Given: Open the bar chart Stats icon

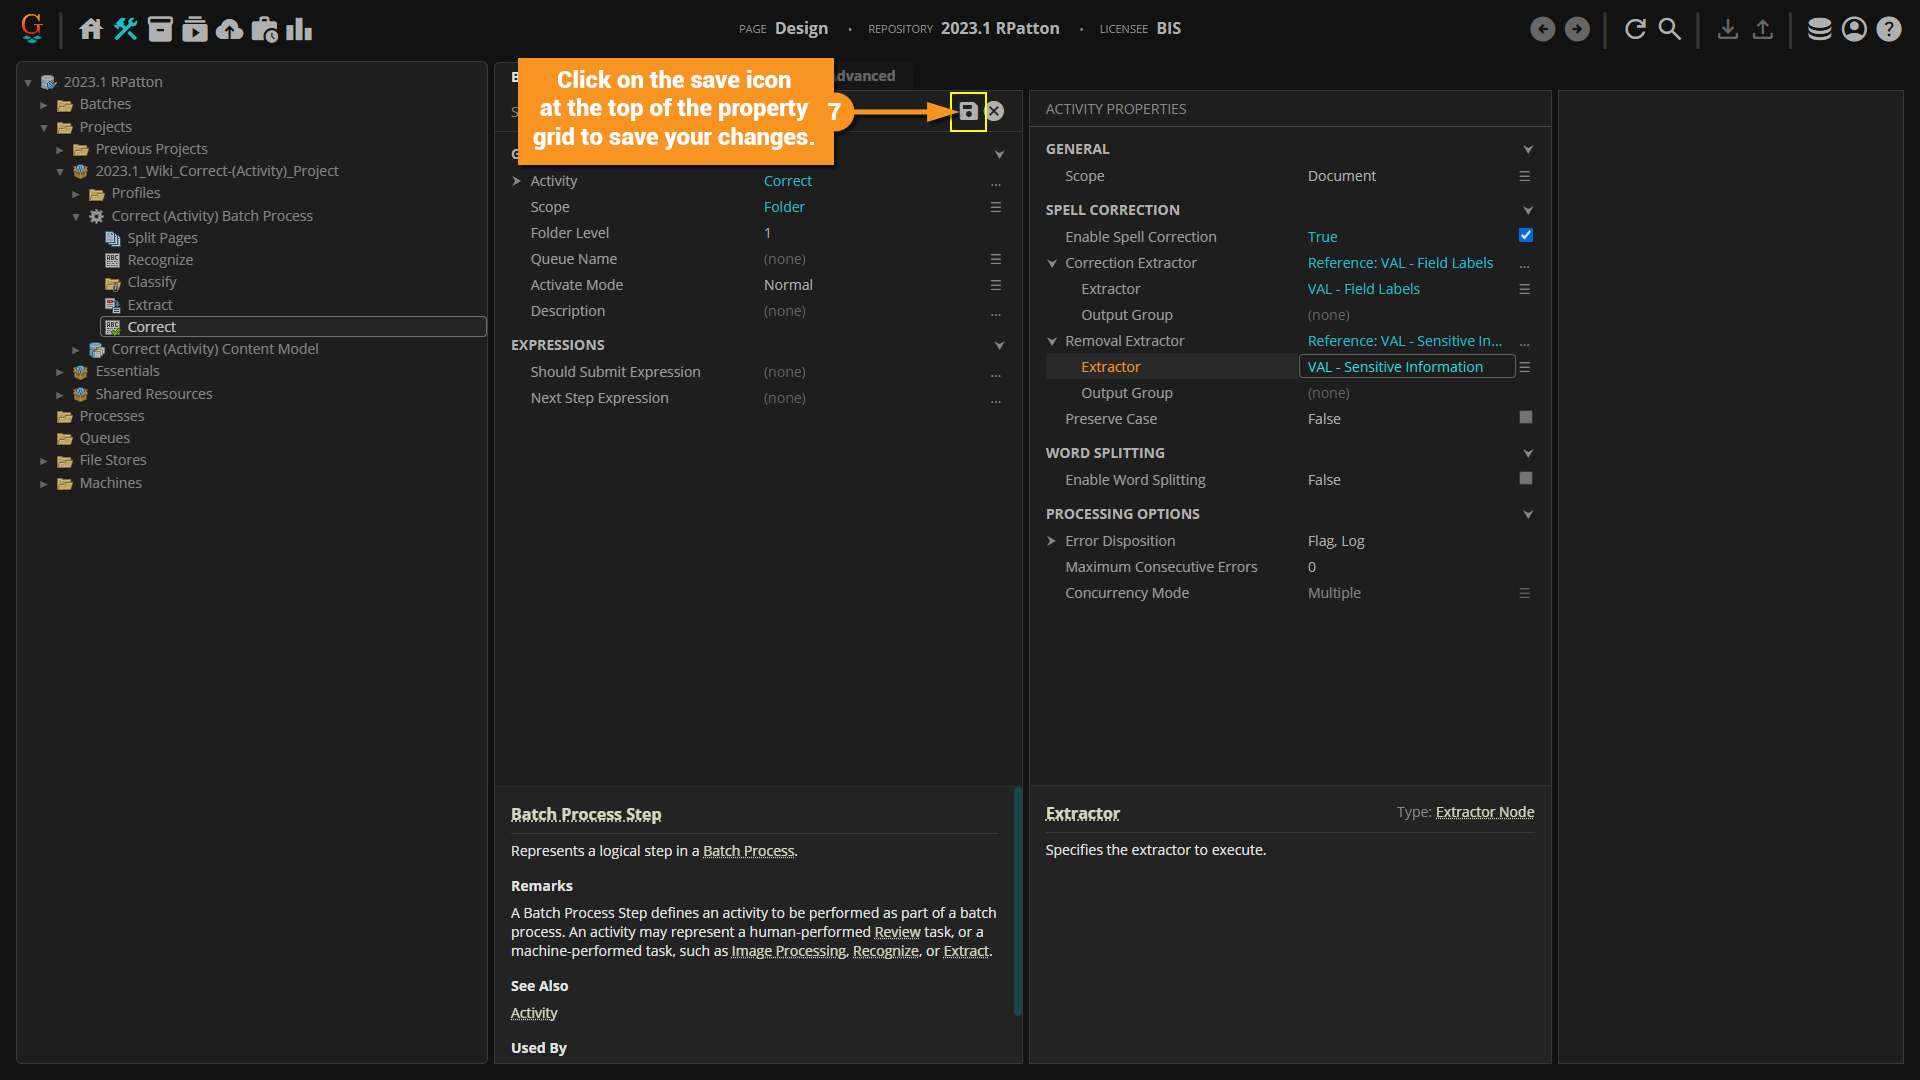Looking at the screenshot, I should (299, 29).
